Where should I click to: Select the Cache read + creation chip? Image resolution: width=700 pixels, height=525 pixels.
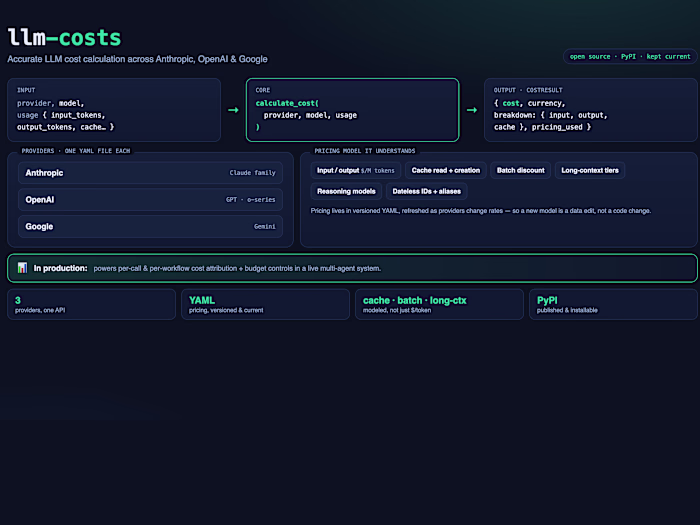pyautogui.click(x=446, y=171)
